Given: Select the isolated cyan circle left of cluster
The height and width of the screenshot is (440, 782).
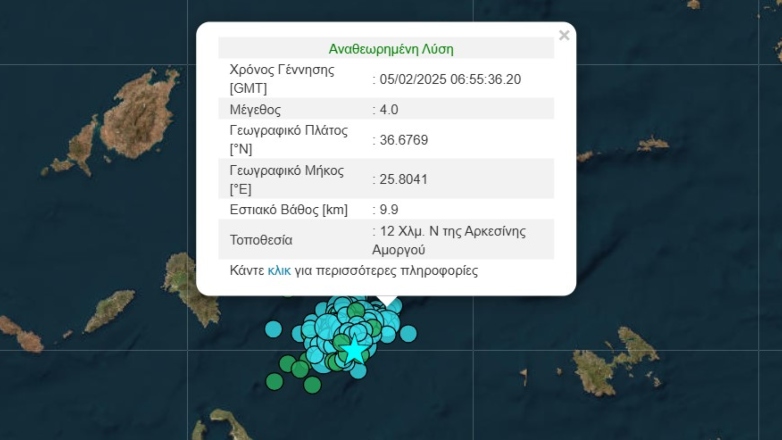Looking at the screenshot, I should coord(273,328).
